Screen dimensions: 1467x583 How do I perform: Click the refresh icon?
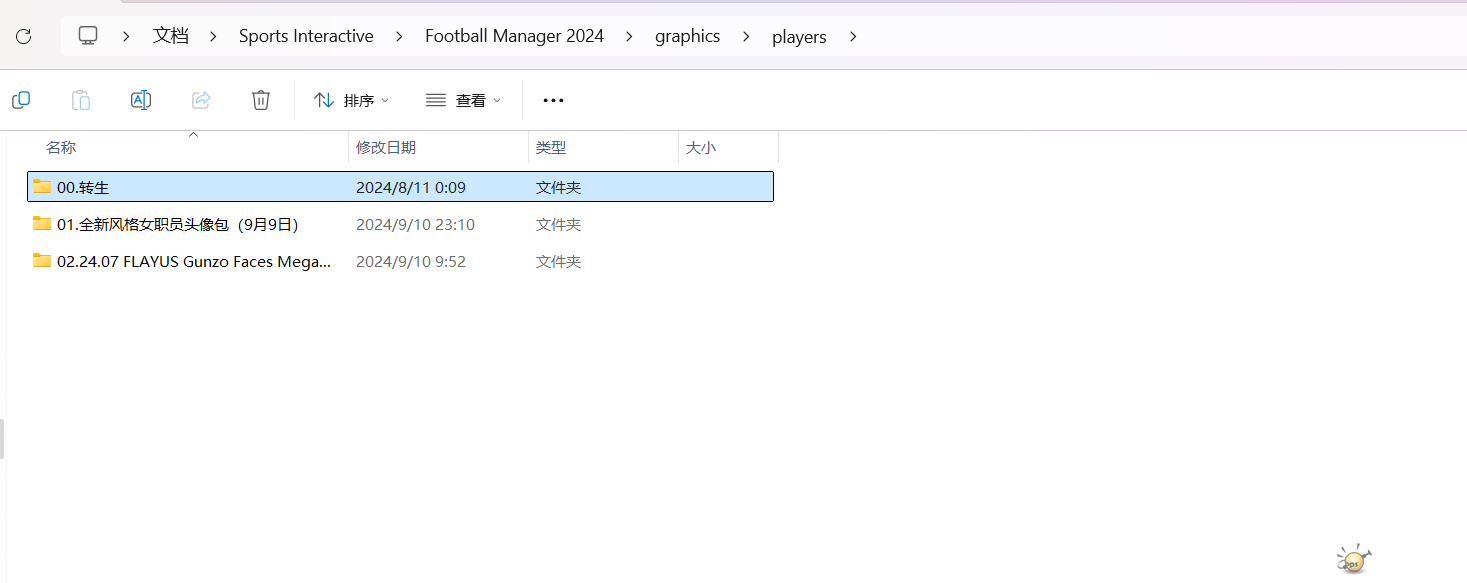[23, 36]
